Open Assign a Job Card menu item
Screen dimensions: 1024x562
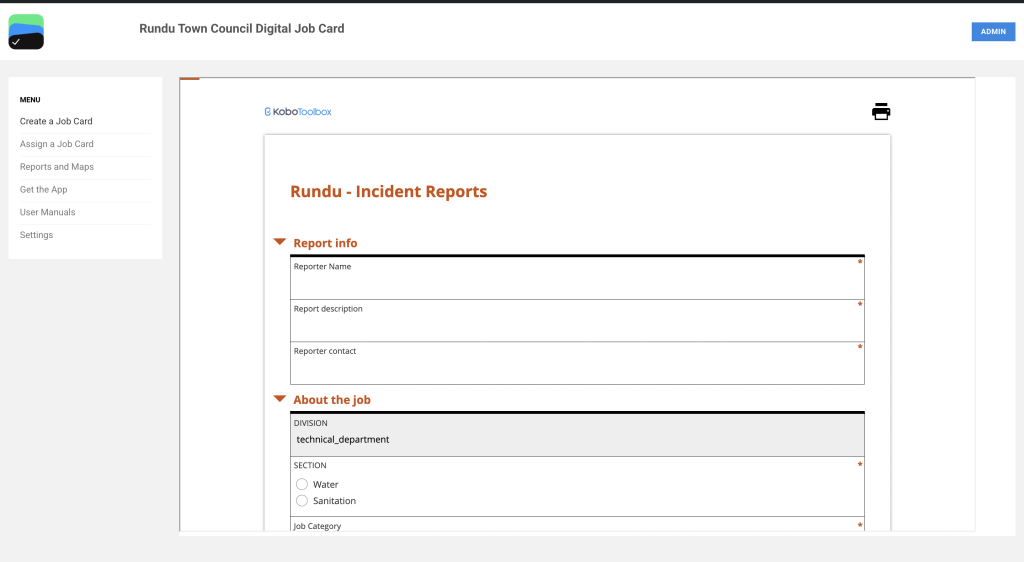pos(57,144)
